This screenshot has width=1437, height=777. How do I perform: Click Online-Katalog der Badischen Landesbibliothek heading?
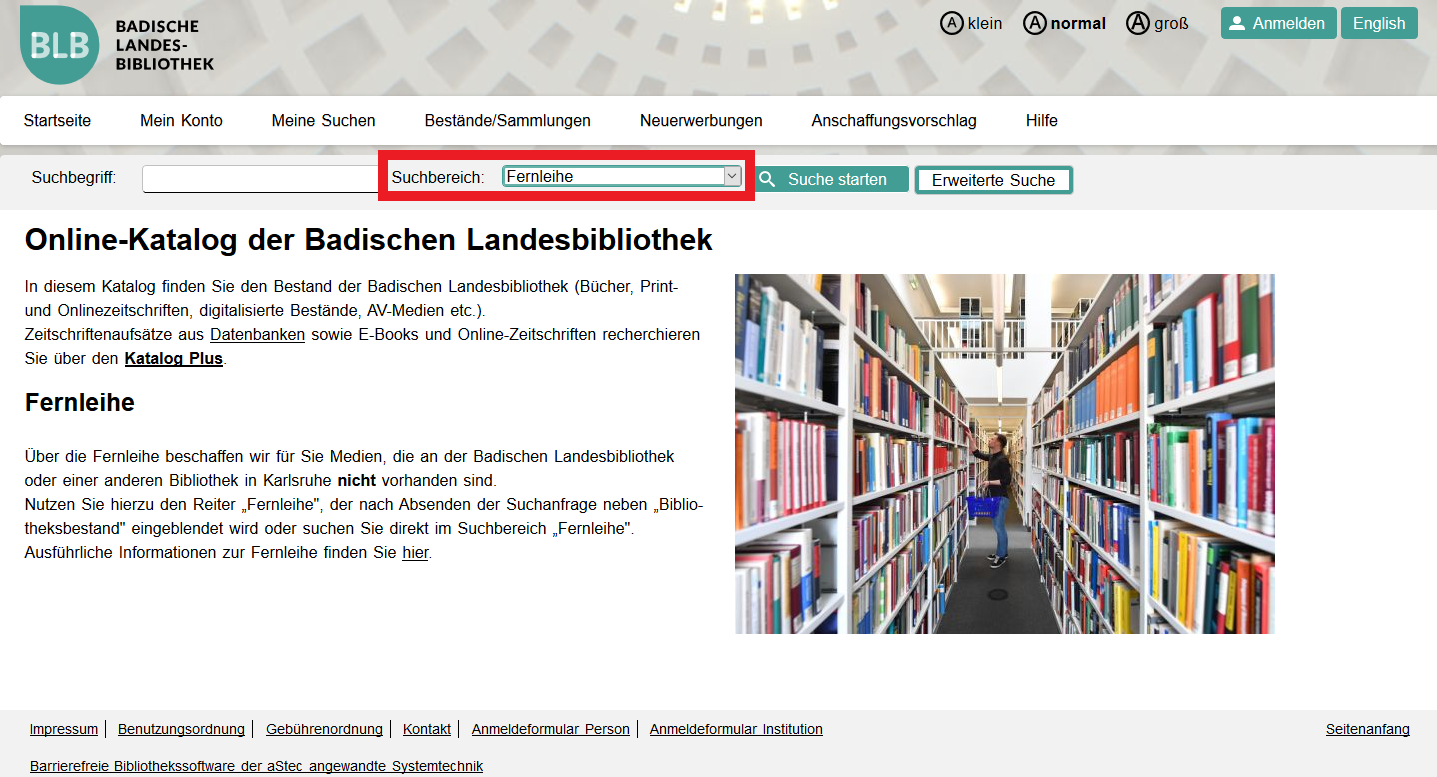click(369, 240)
